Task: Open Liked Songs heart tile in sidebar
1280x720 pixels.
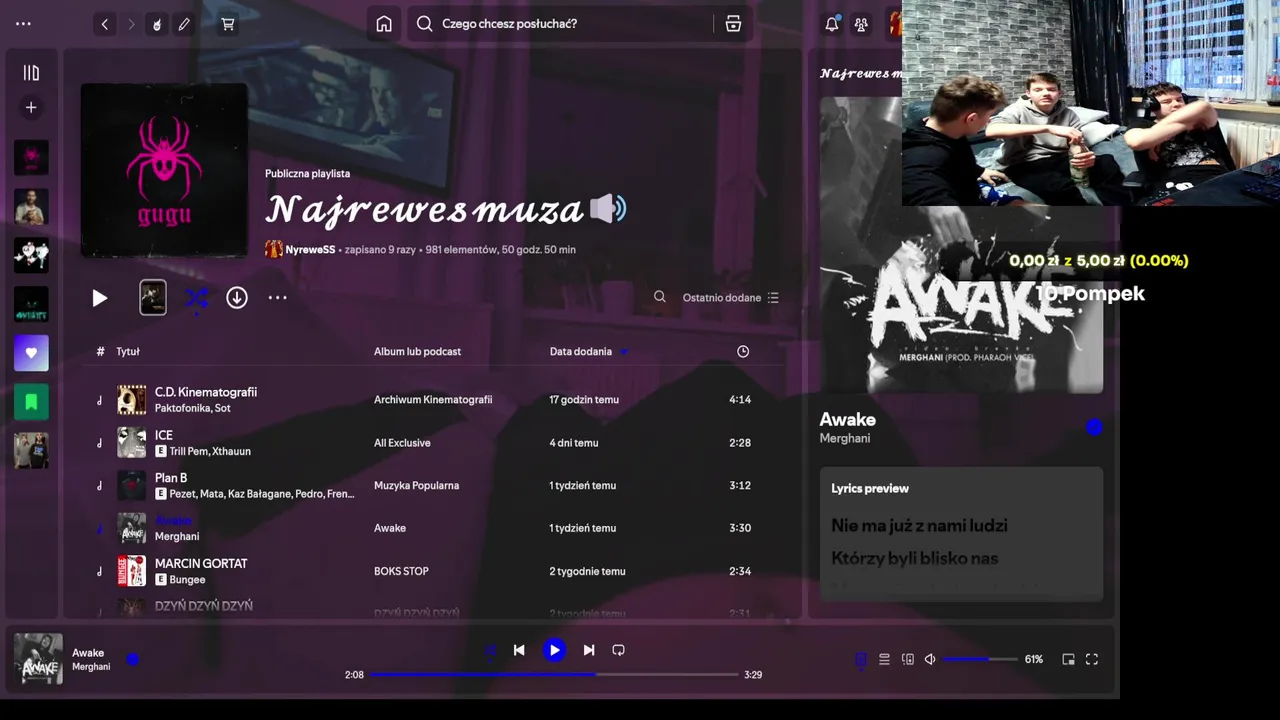Action: tap(31, 353)
